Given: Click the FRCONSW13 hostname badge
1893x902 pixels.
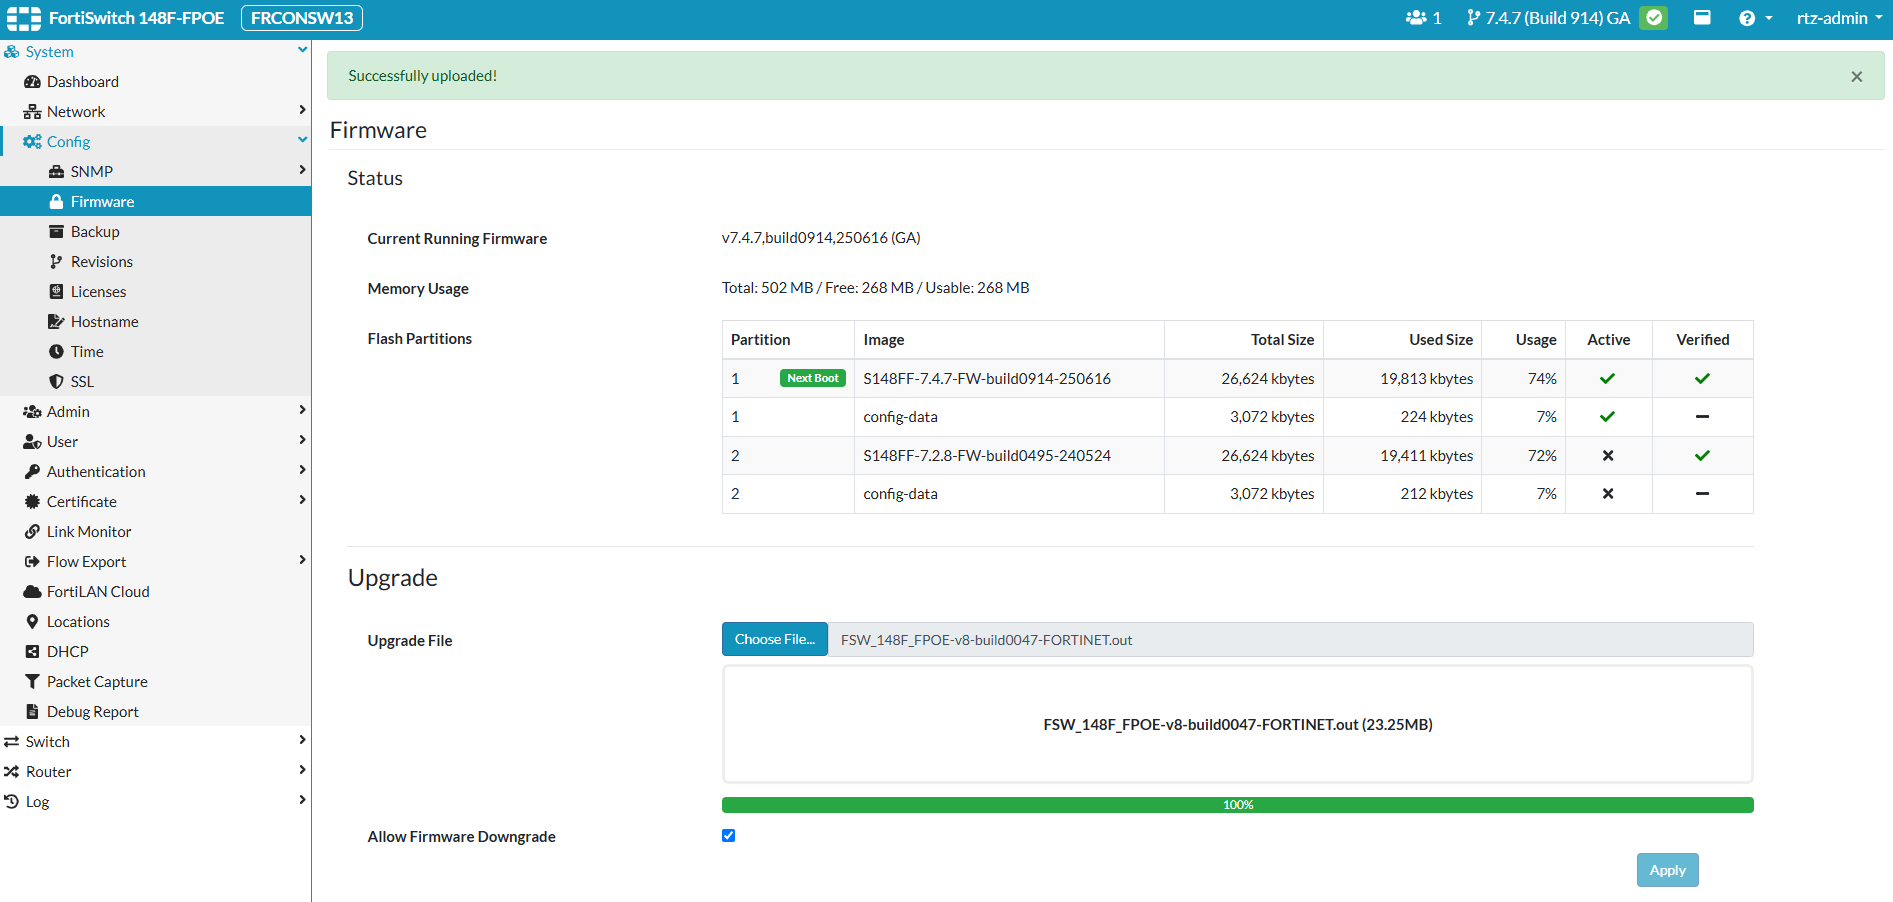Looking at the screenshot, I should [302, 18].
